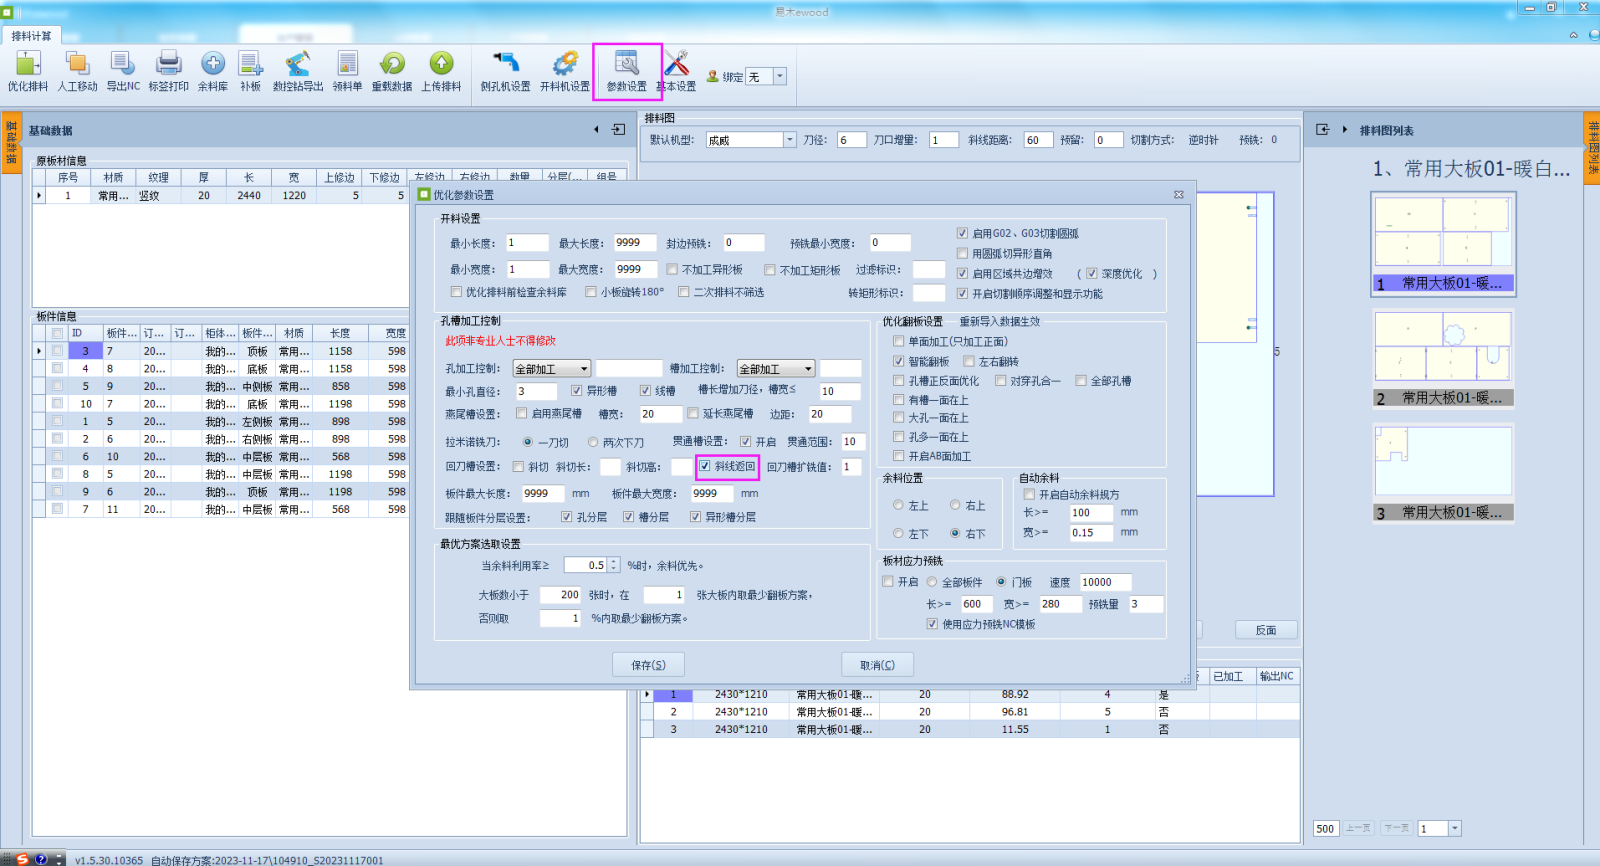
Task: Click the 输出NC column header
Action: 1276,677
